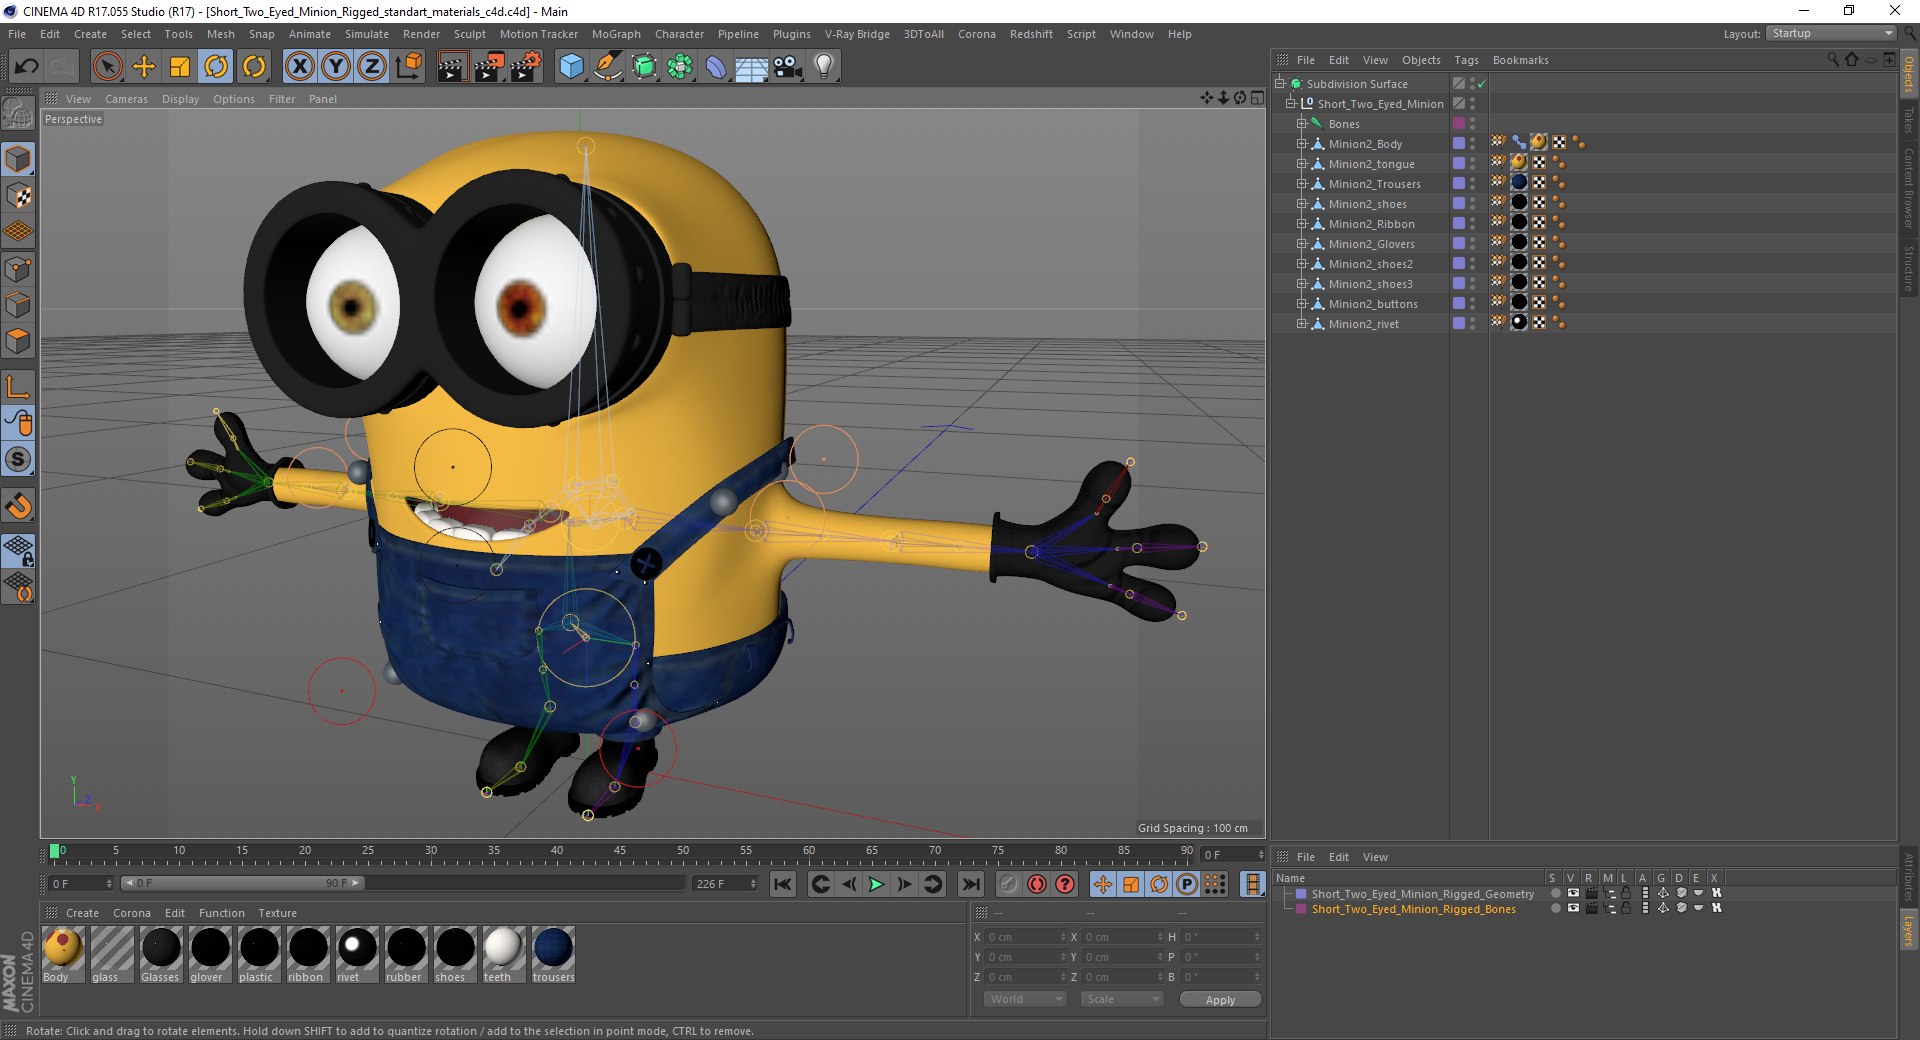Play the animation forward
Image resolution: width=1920 pixels, height=1040 pixels.
[876, 884]
